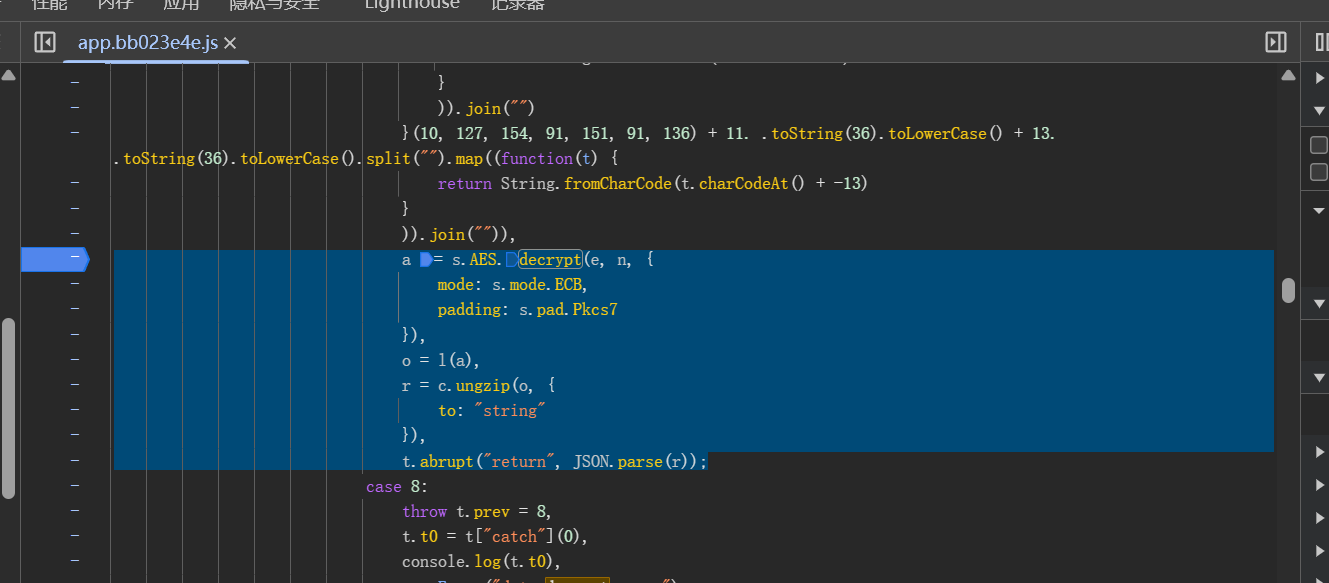Set breakpoint on the 'mode: s.mode.ECB' line gutter
The height and width of the screenshot is (583, 1329).
click(74, 285)
